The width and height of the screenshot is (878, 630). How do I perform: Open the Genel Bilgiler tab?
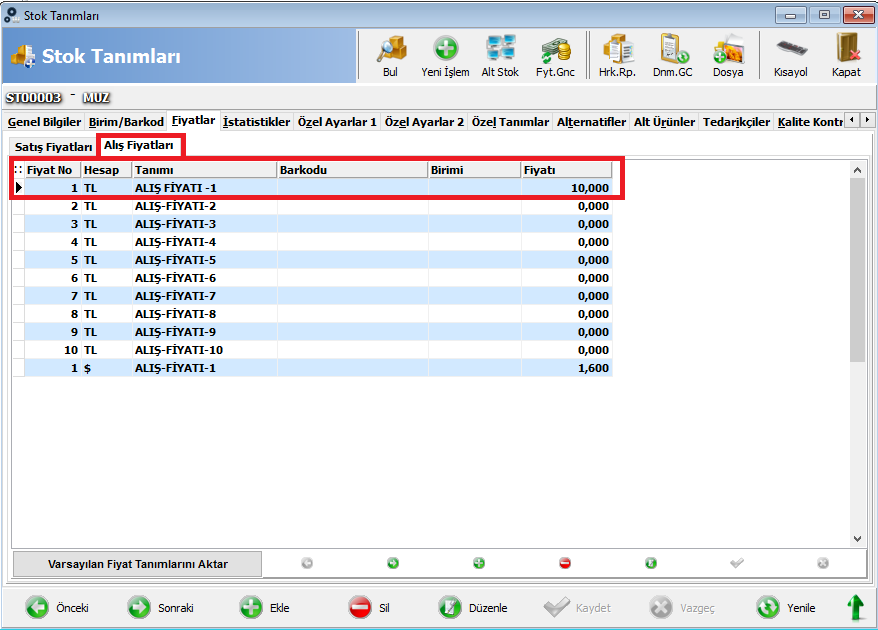click(44, 122)
